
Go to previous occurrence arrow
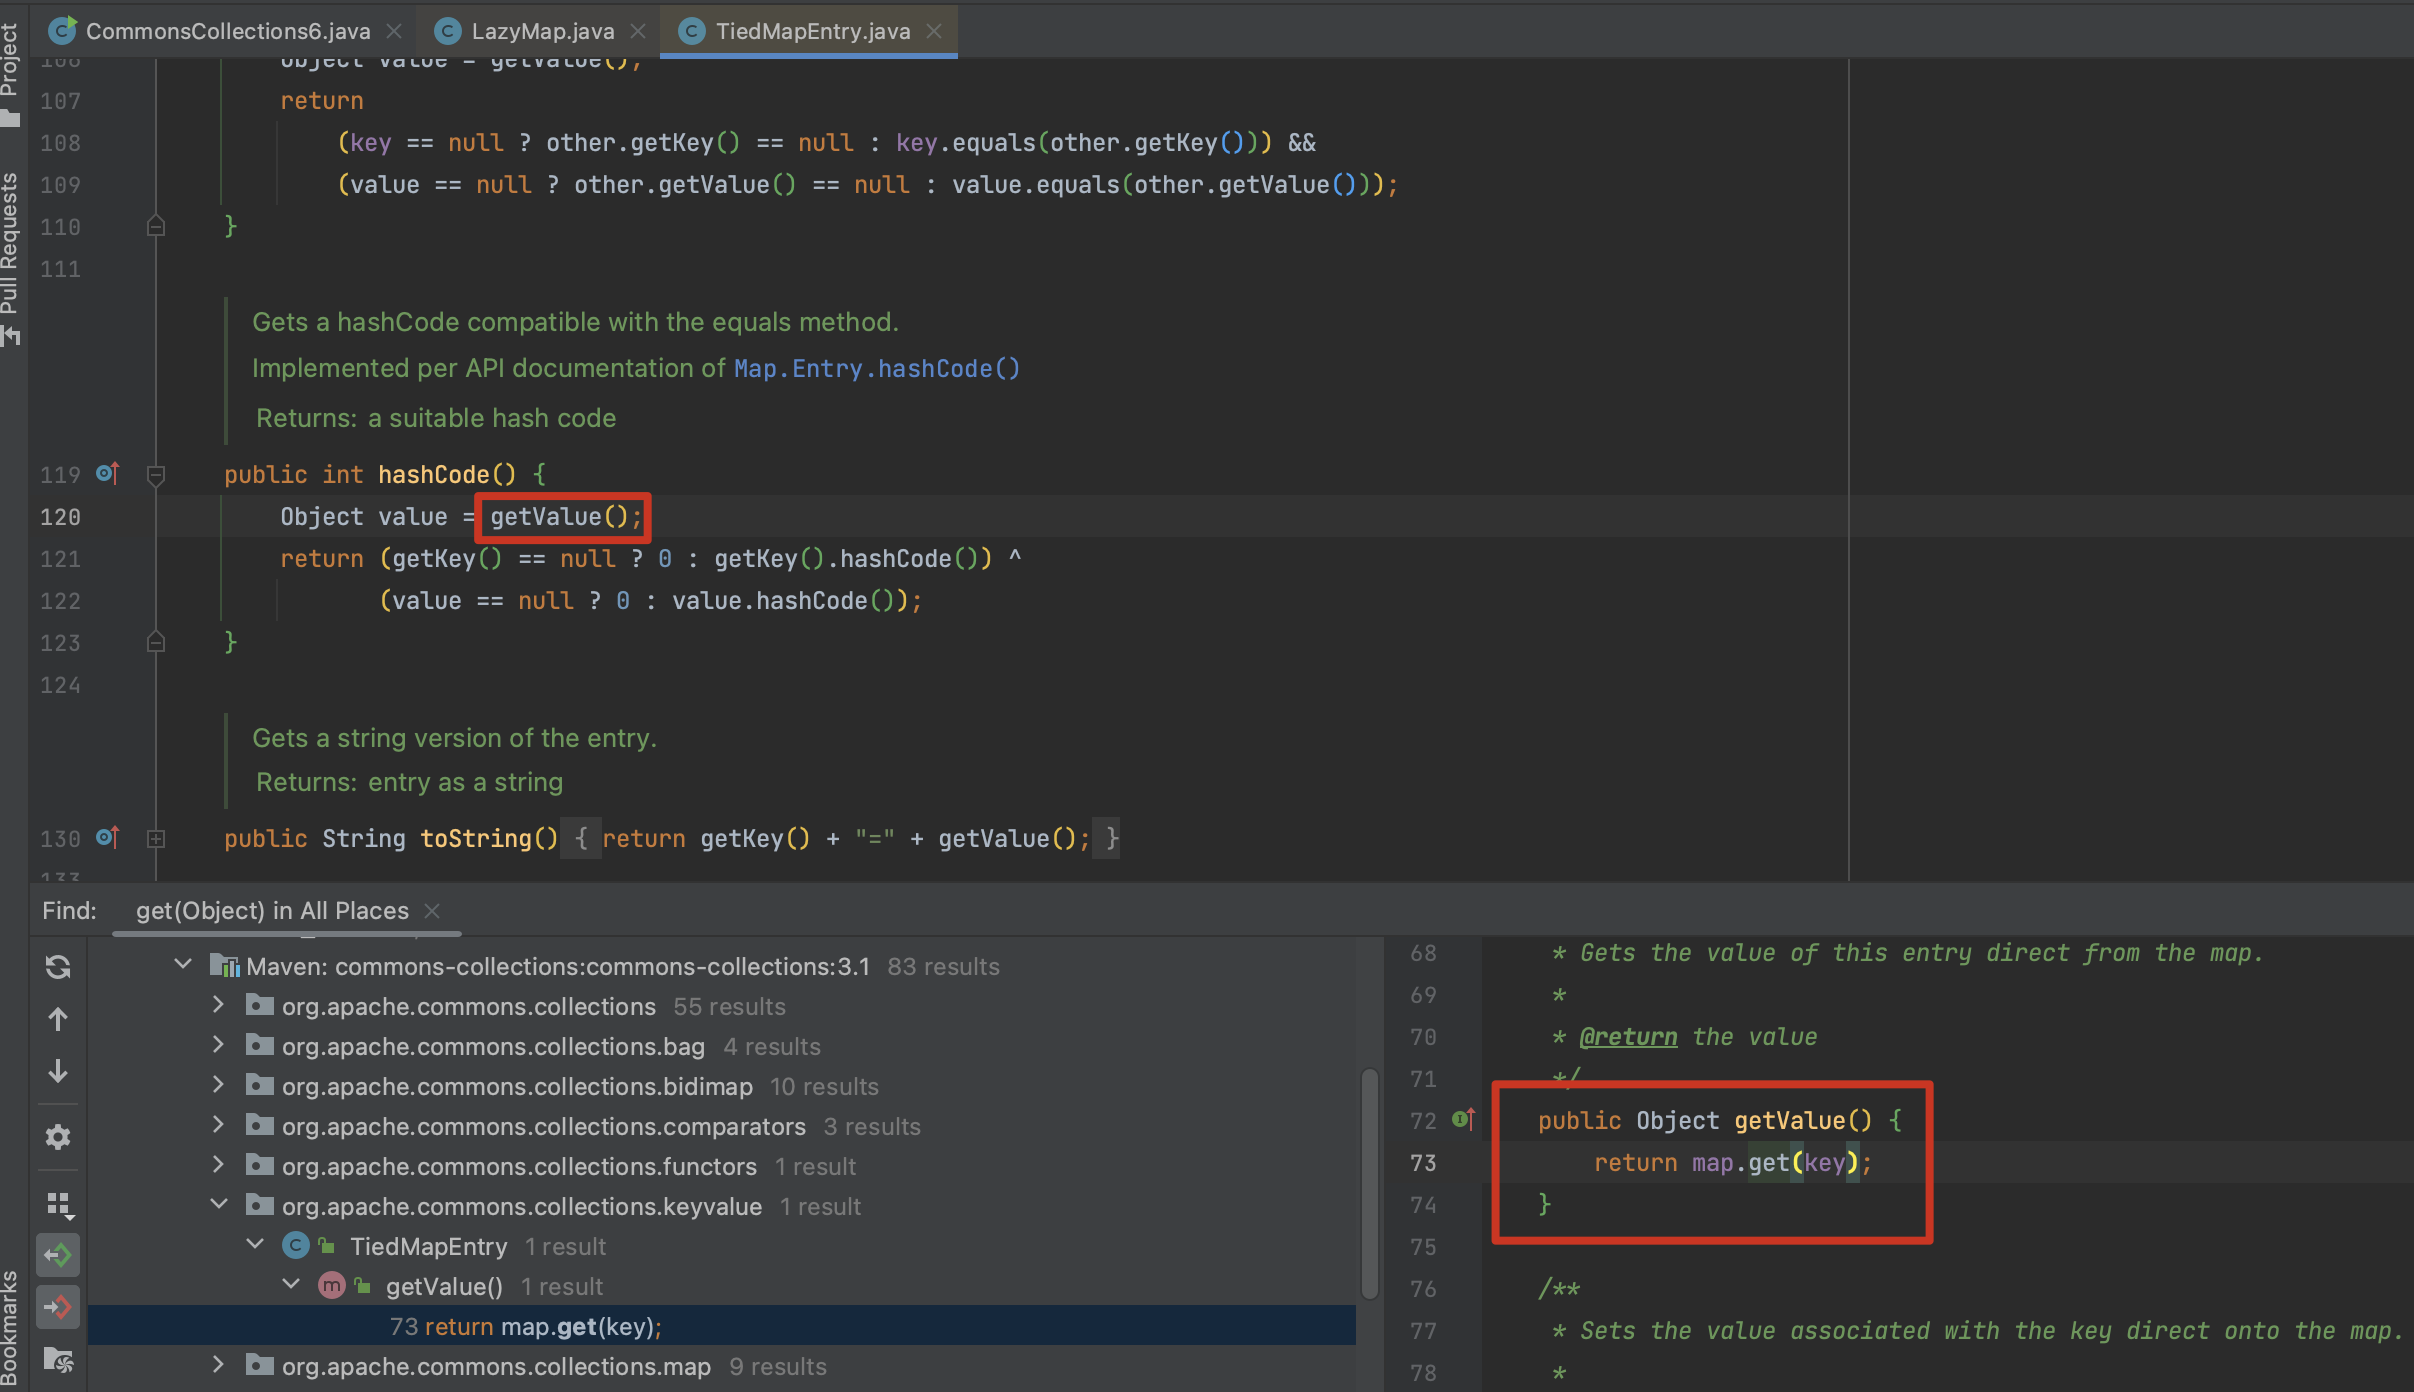click(x=58, y=1019)
